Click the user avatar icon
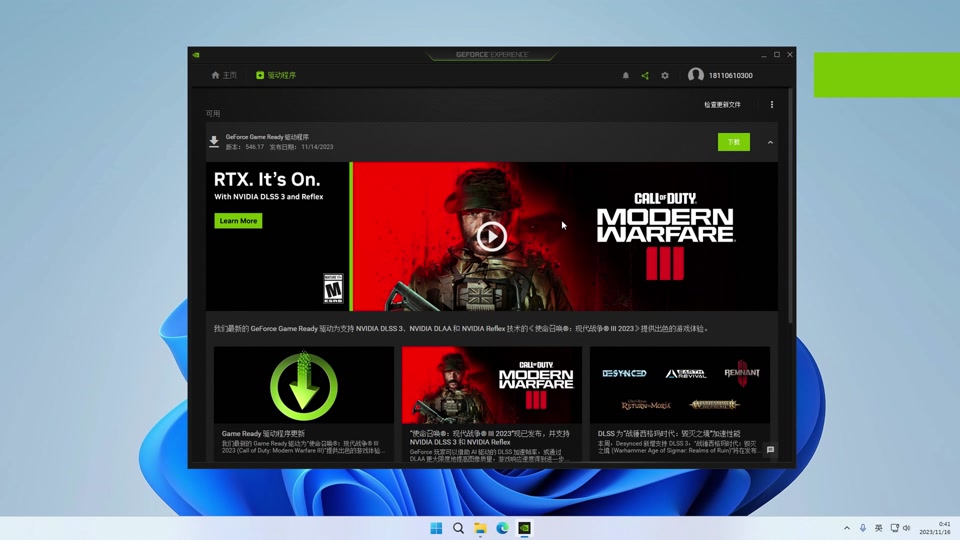Viewport: 960px width, 540px height. [696, 75]
